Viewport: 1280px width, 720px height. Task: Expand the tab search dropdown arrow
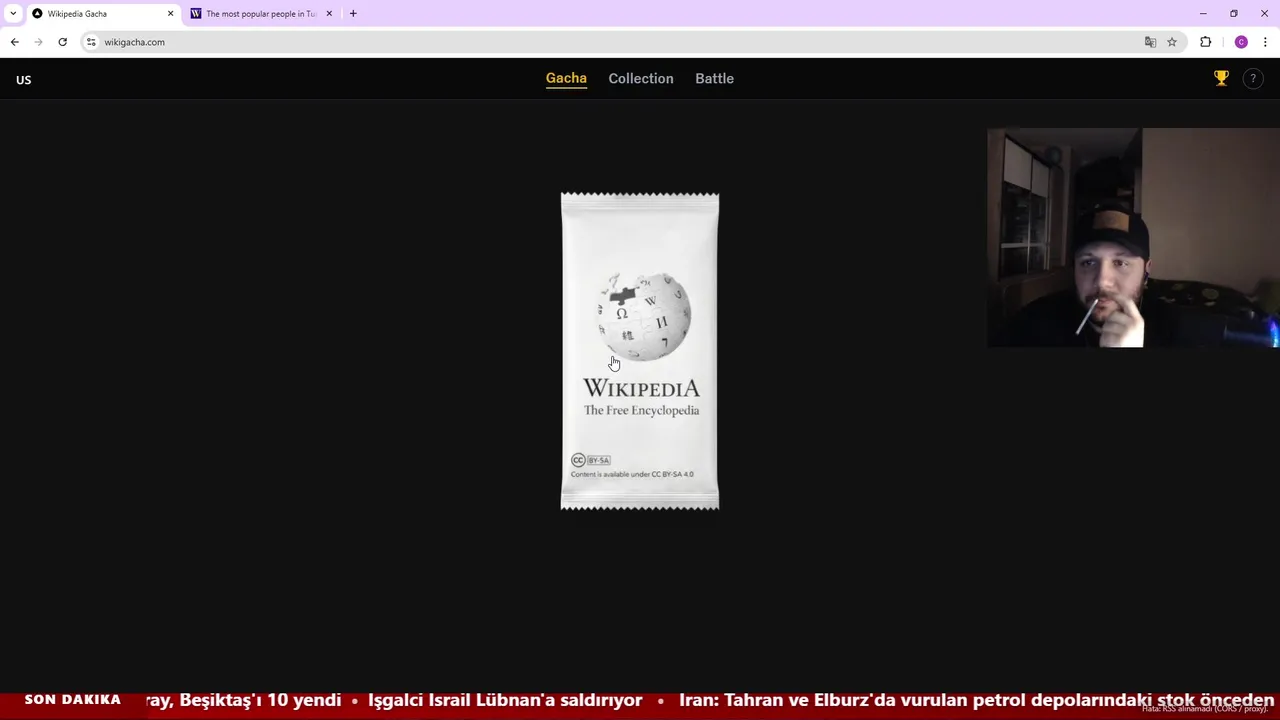point(13,14)
